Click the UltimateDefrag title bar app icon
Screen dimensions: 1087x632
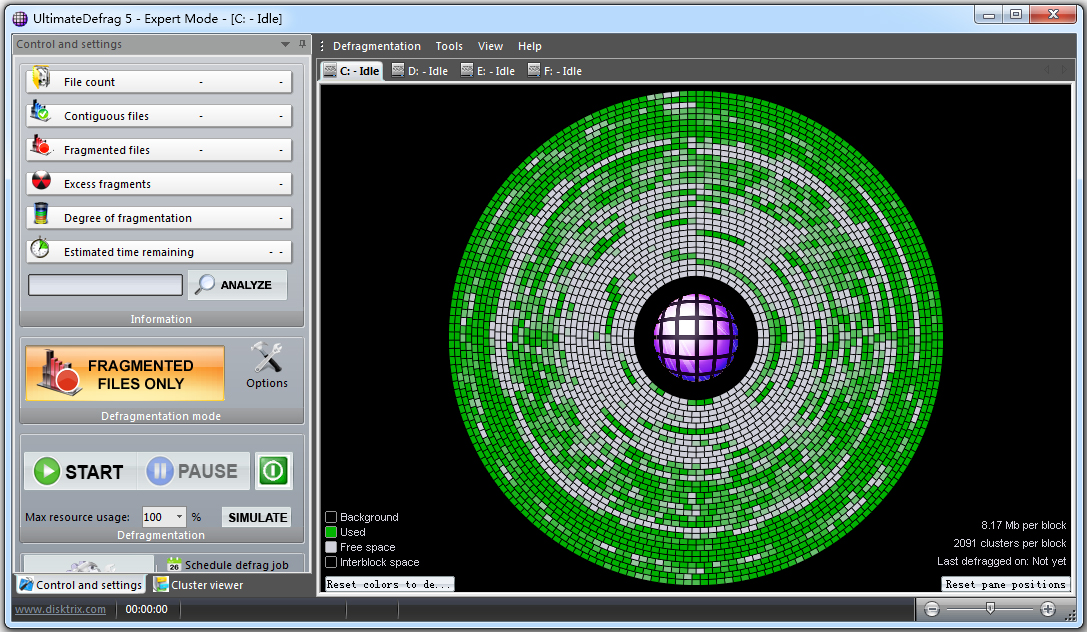pyautogui.click(x=20, y=19)
